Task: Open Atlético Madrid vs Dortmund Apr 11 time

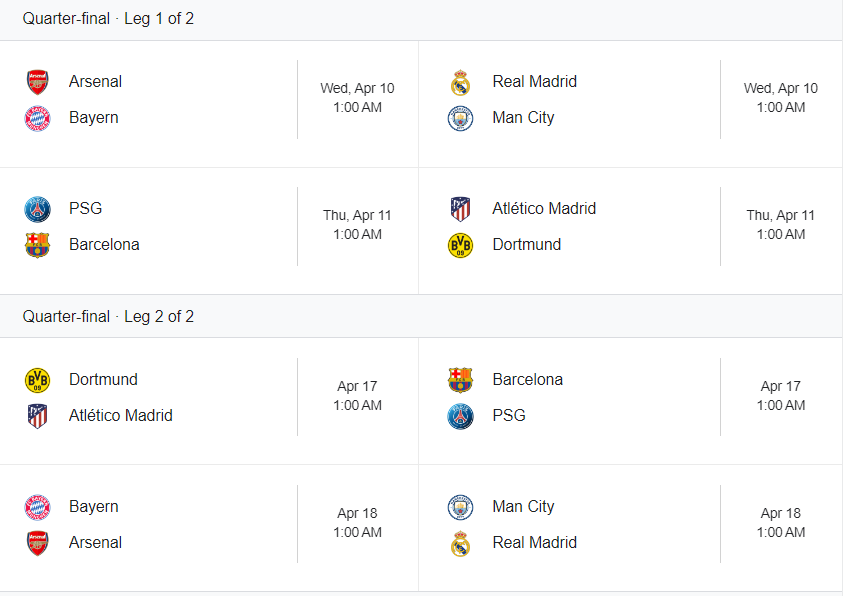Action: click(x=781, y=225)
